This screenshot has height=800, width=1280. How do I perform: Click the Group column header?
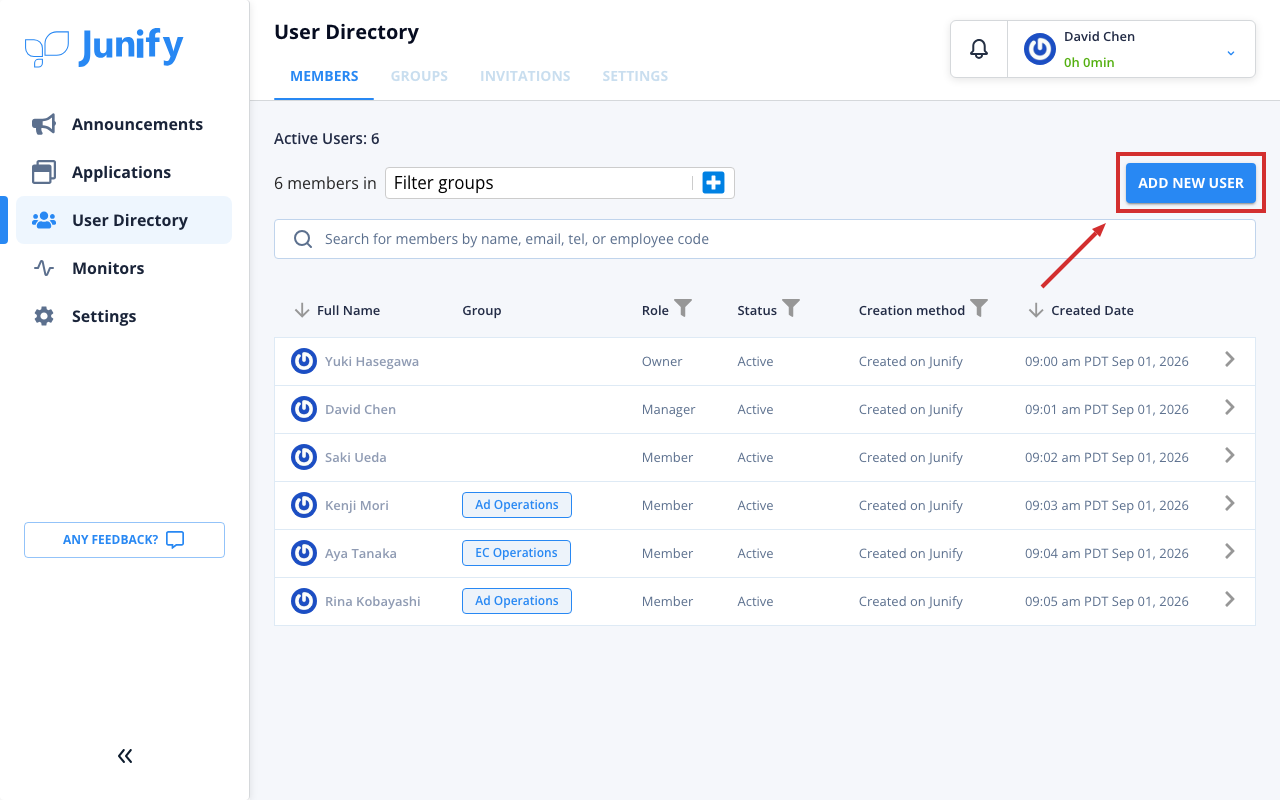482,310
